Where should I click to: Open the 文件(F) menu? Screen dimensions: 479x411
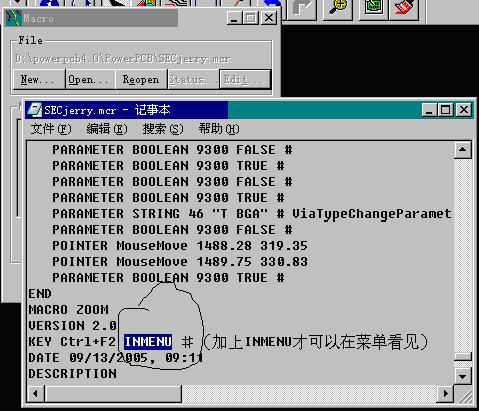51,129
